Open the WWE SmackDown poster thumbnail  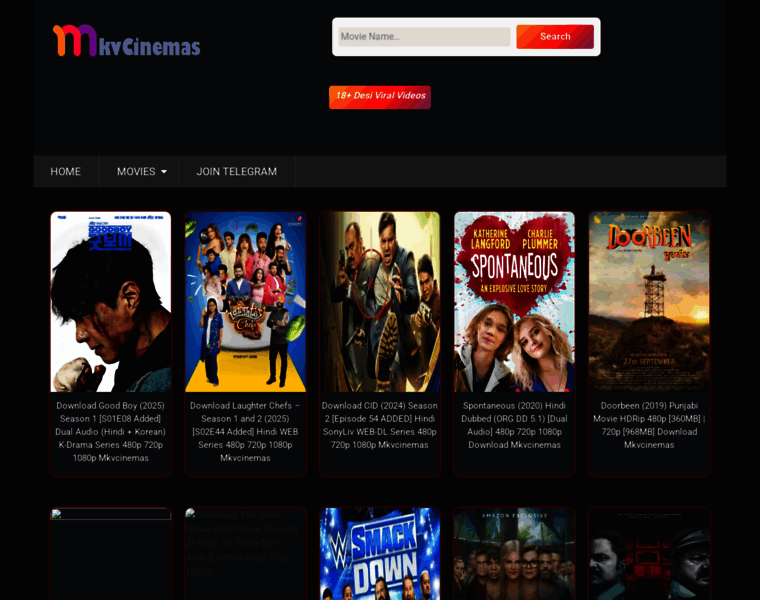pyautogui.click(x=380, y=554)
